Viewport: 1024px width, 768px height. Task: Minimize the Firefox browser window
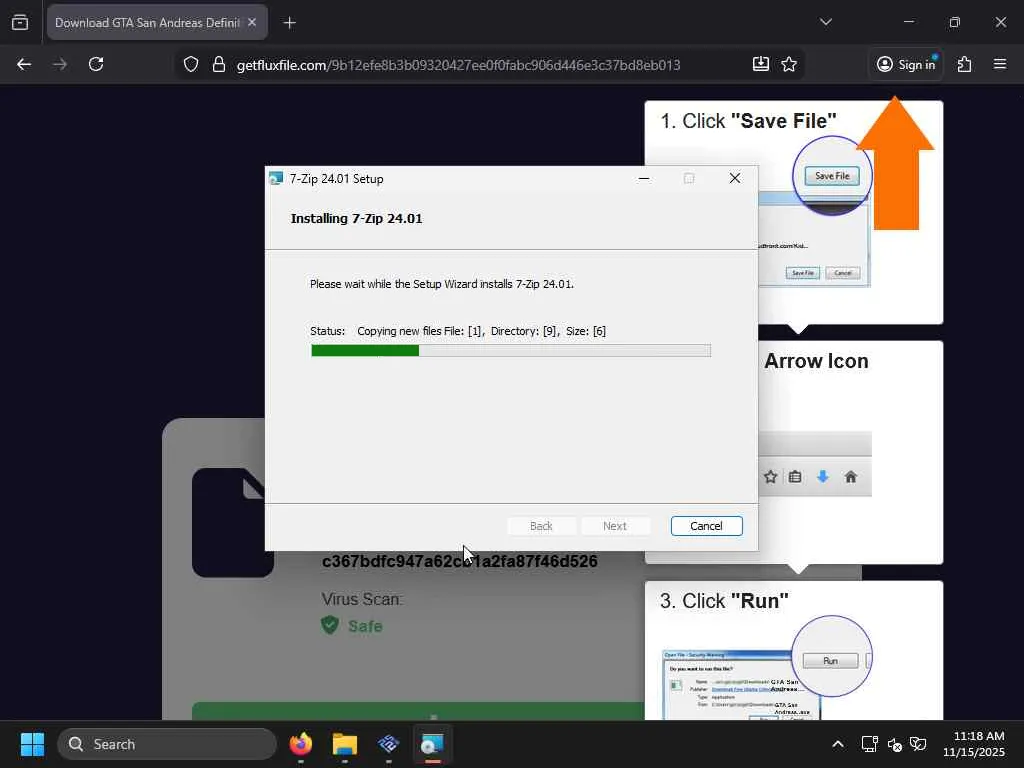coord(908,22)
